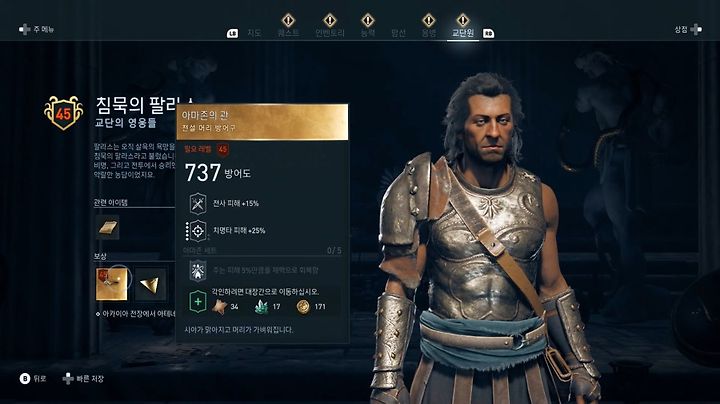The image size is (720, 404).
Task: Click the Amazon set bonus icon
Action: (198, 270)
